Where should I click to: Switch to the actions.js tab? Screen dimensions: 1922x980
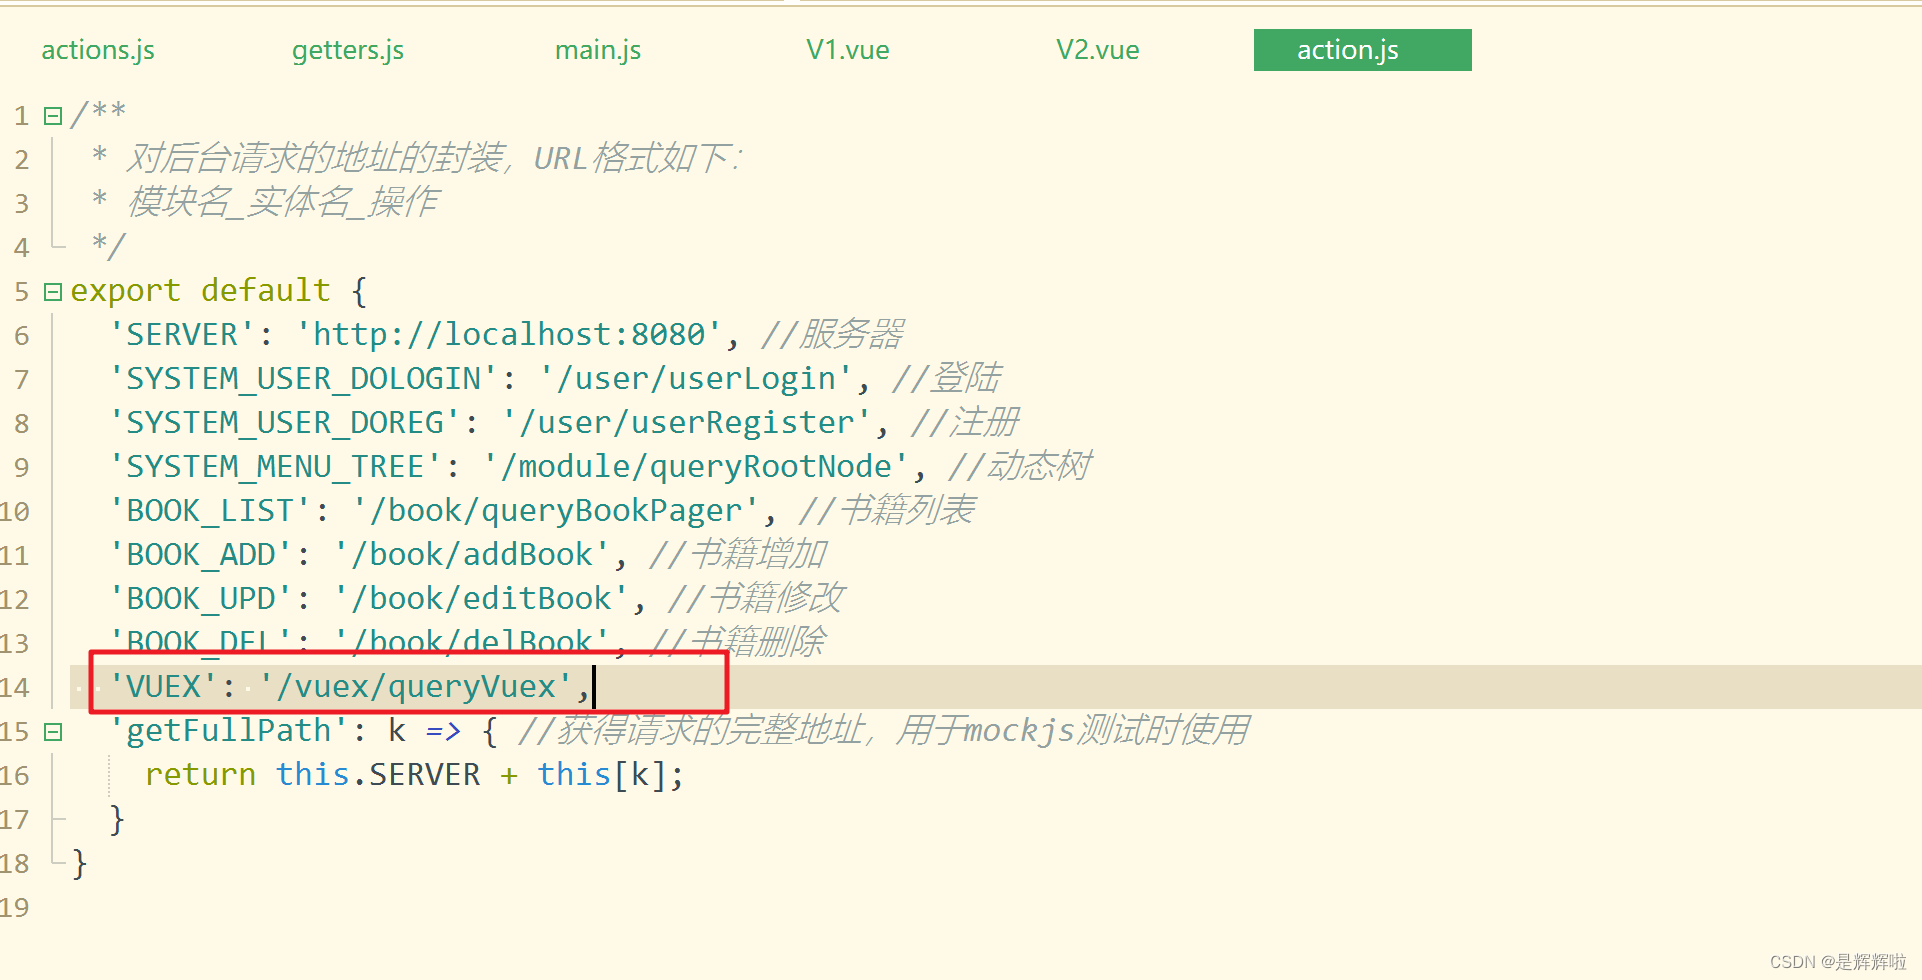97,49
